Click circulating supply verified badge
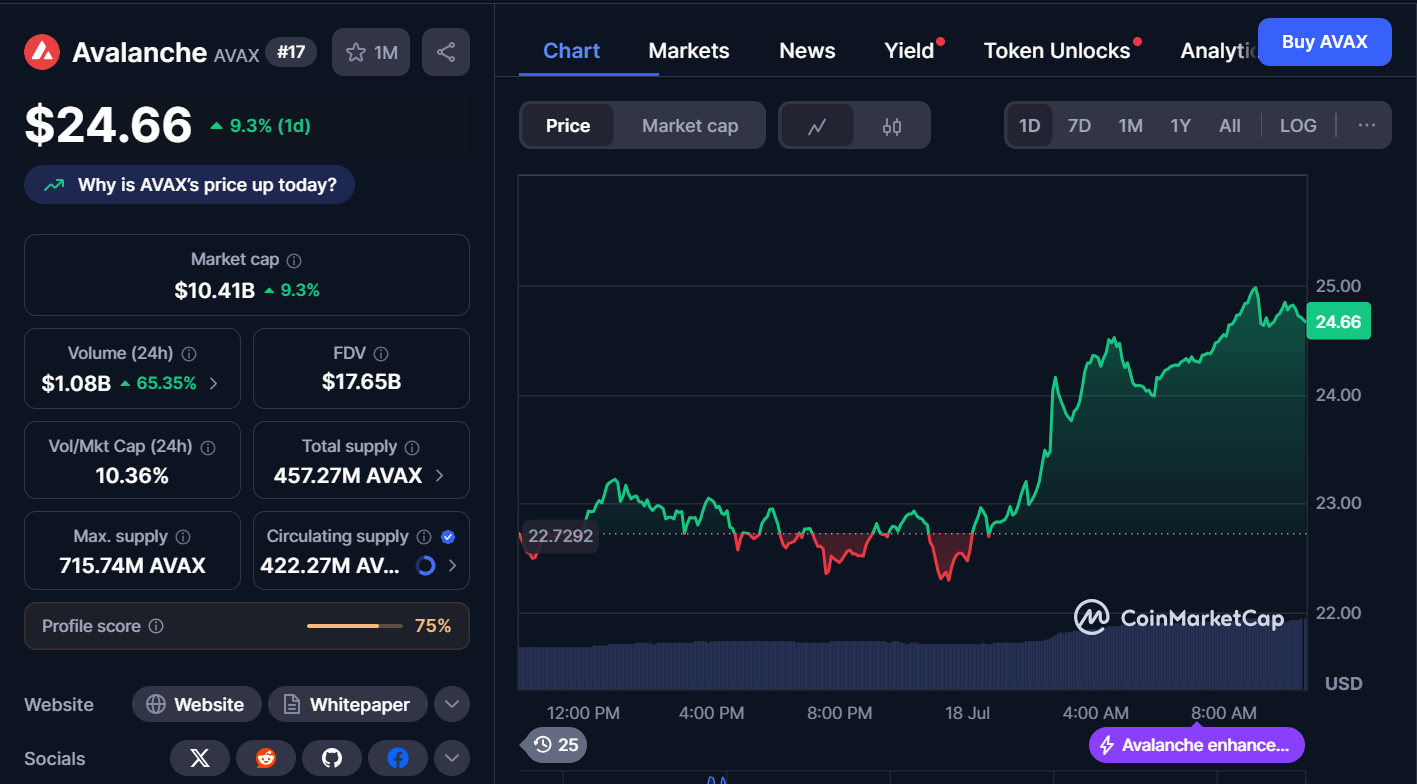The image size is (1417, 784). pos(448,537)
